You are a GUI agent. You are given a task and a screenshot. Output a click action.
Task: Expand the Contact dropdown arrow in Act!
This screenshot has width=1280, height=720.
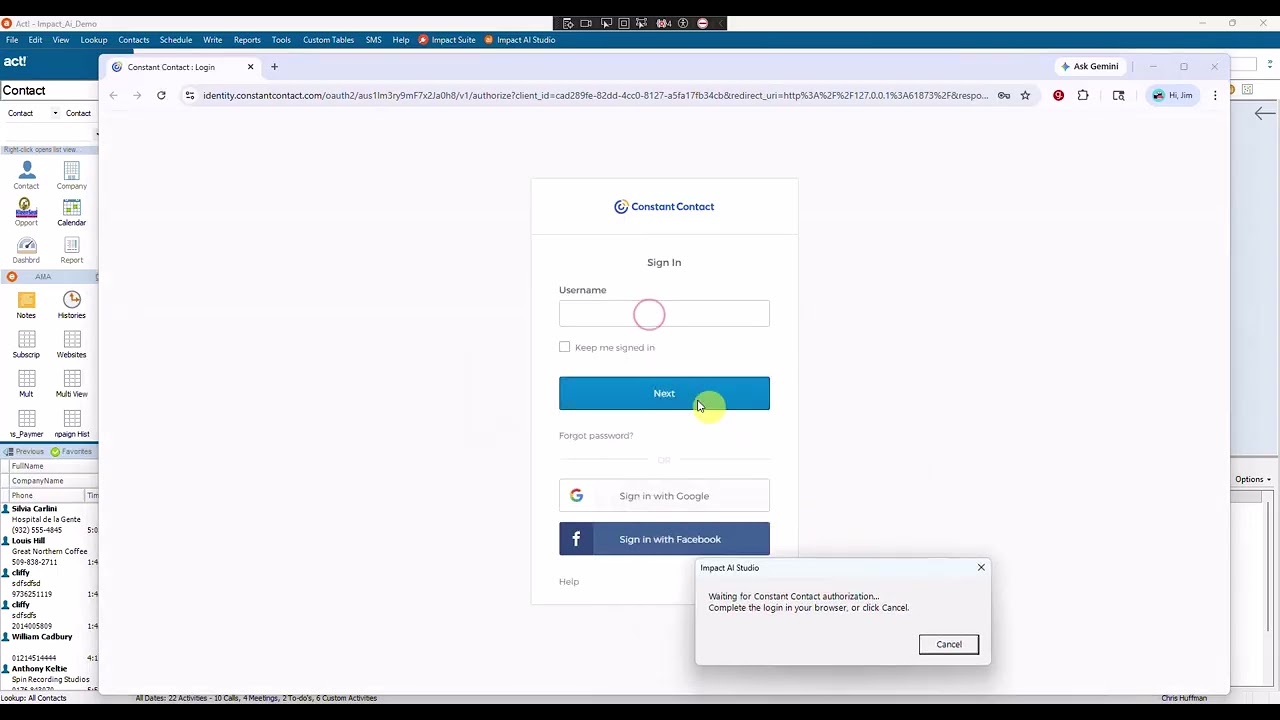pyautogui.click(x=55, y=113)
